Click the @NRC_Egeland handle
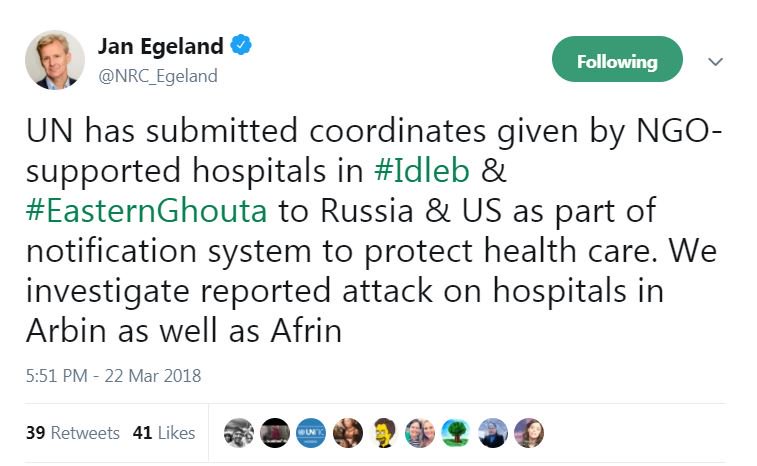This screenshot has height=466, width=757. click(x=156, y=76)
